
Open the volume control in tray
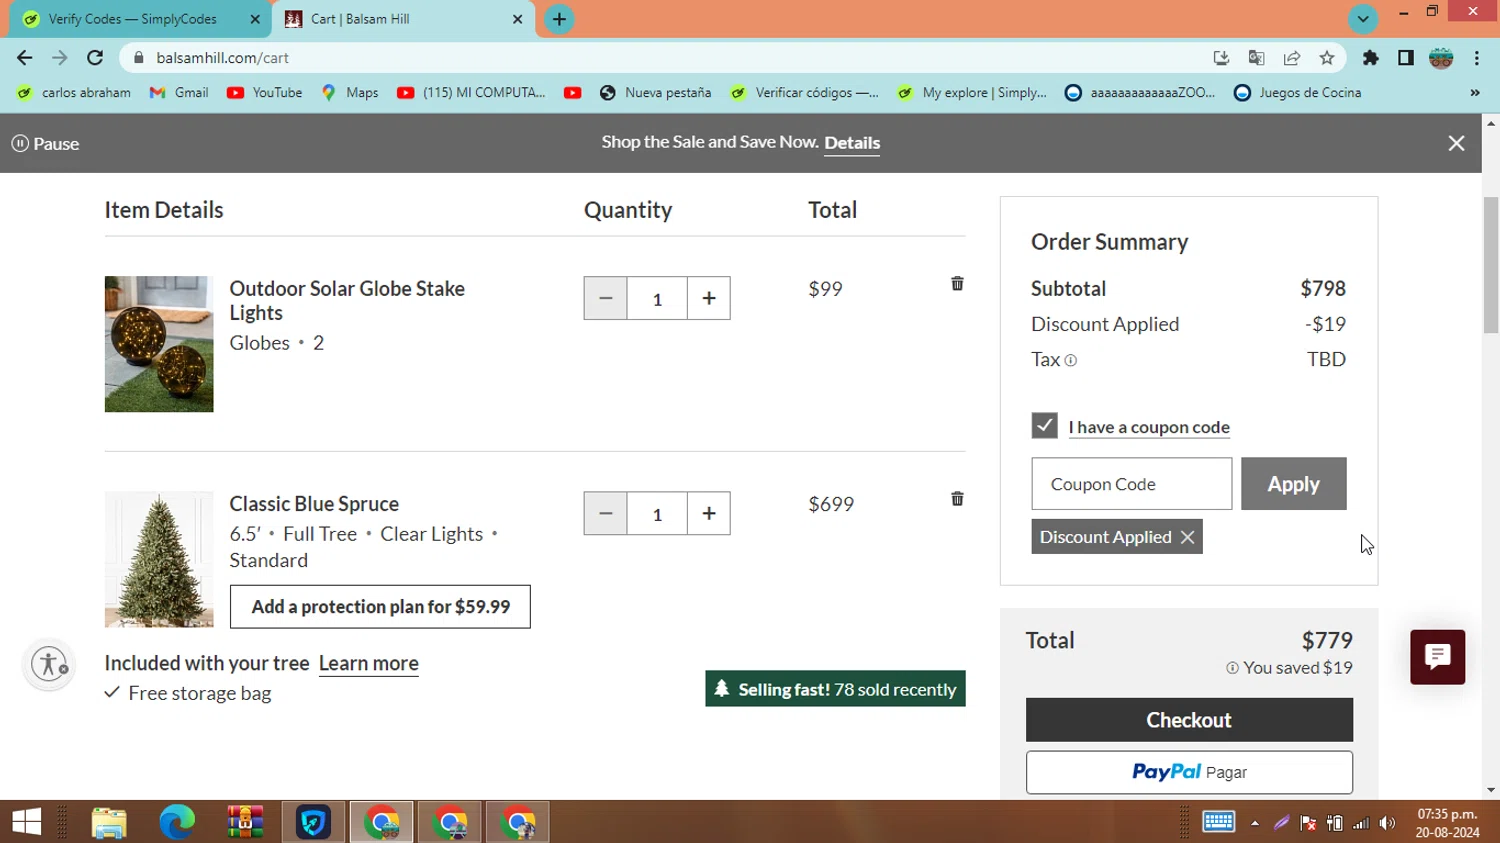tap(1387, 823)
